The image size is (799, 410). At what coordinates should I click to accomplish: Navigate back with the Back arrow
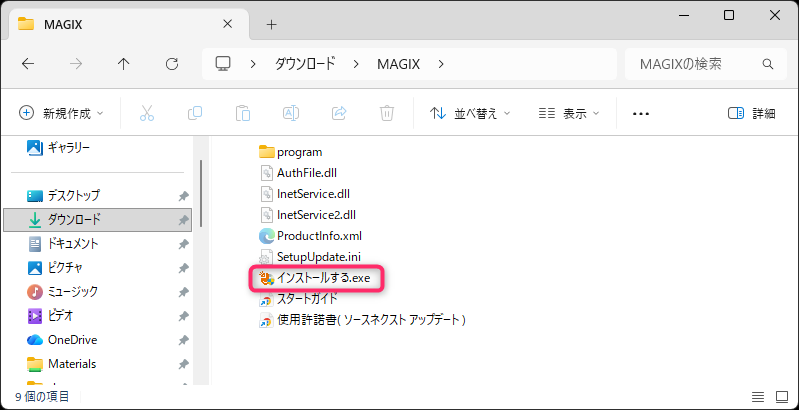click(28, 64)
